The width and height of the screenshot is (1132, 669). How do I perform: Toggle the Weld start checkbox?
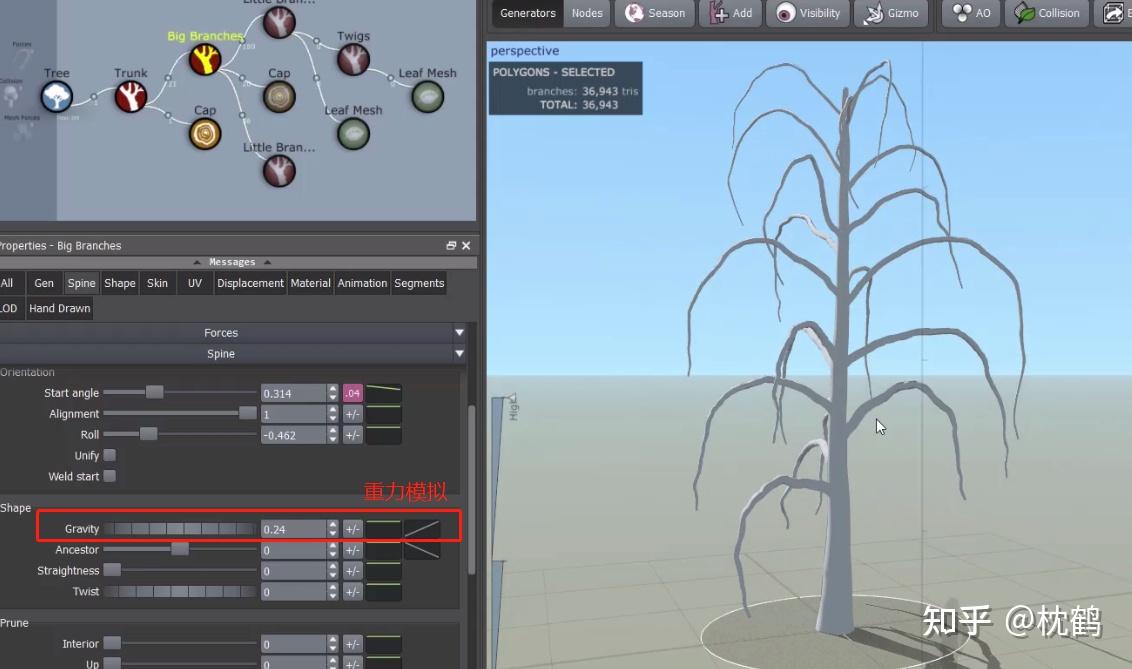tap(110, 476)
